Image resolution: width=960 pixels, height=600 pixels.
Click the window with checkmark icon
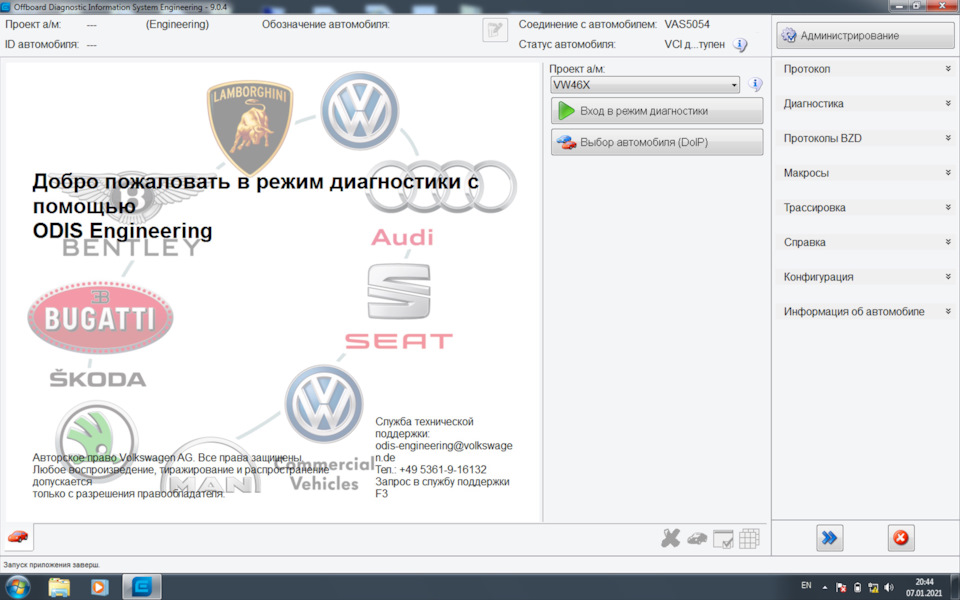(x=723, y=539)
